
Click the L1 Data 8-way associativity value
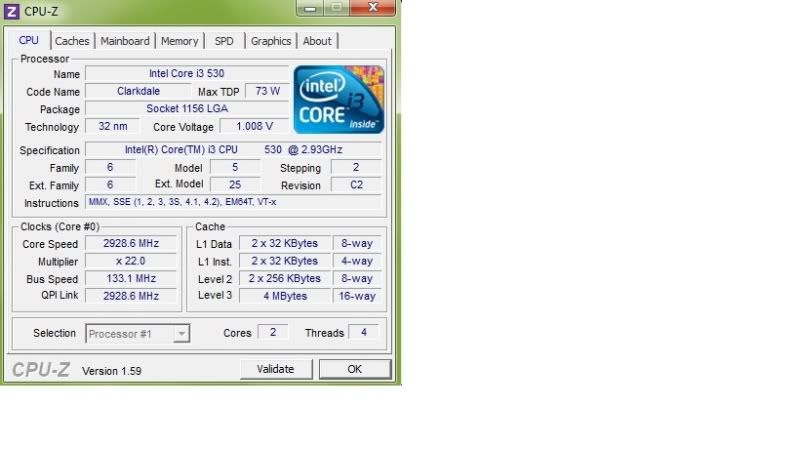click(357, 244)
